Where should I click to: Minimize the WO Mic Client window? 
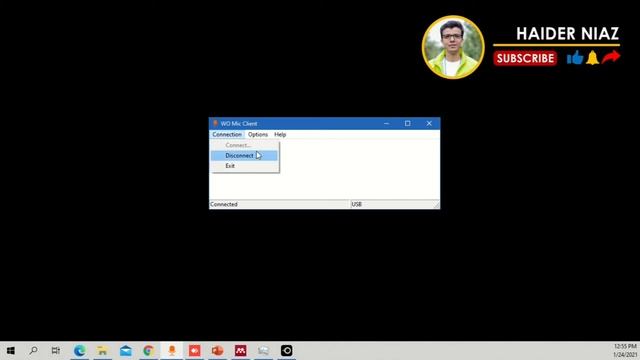point(386,123)
